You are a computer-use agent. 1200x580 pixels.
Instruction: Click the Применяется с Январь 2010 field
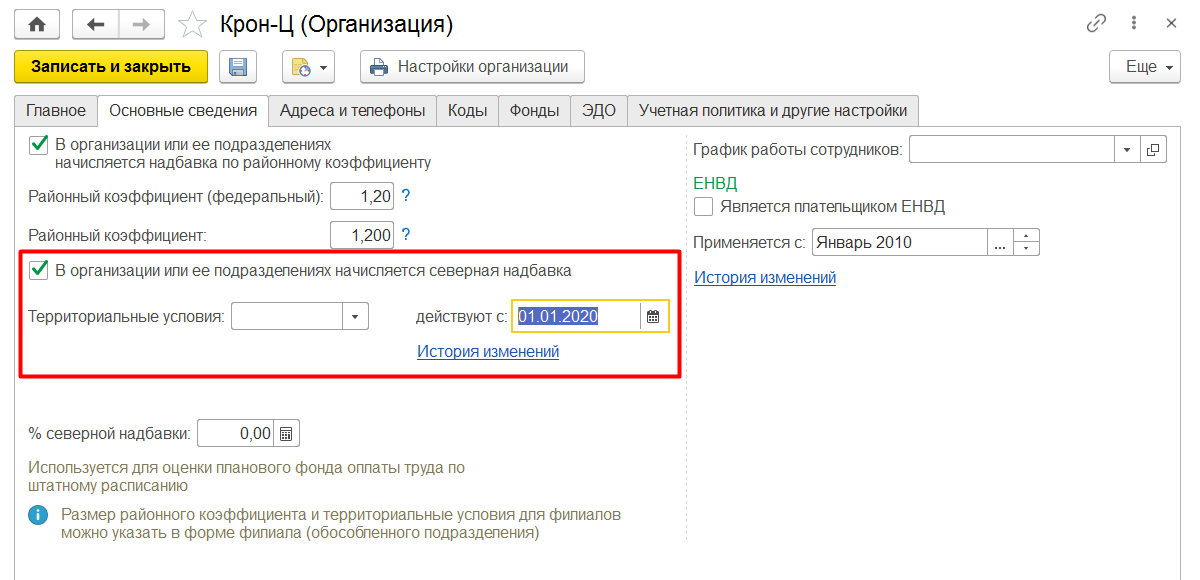tap(900, 242)
